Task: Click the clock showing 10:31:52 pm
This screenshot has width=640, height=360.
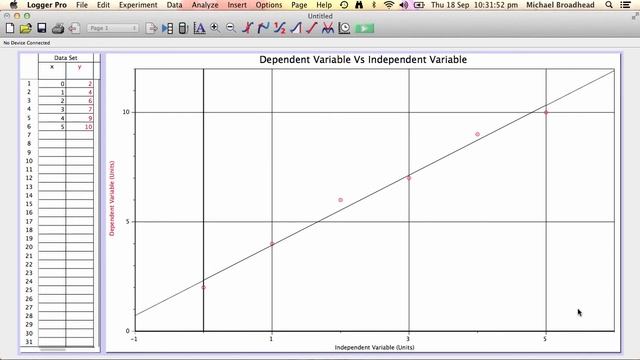Action: tap(495, 5)
